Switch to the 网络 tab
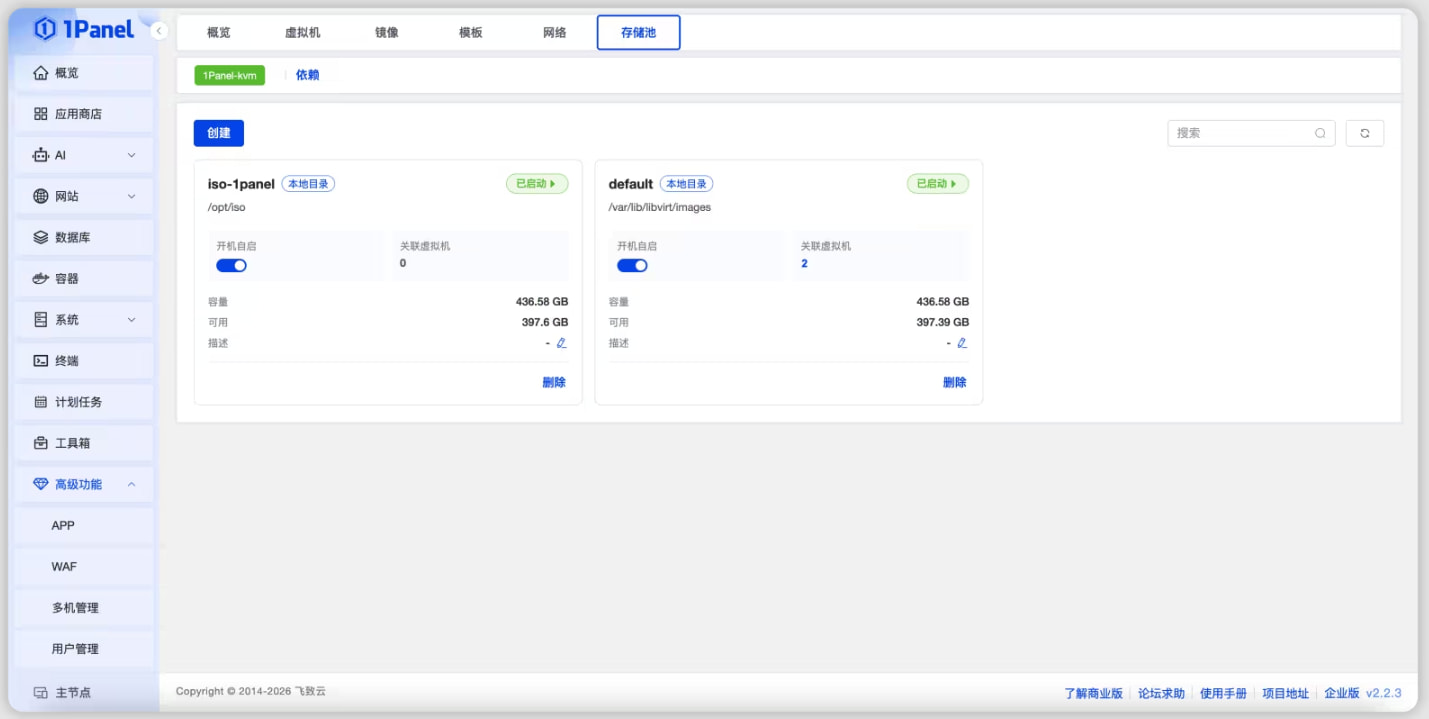Viewport: 1429px width, 719px height. pos(555,32)
